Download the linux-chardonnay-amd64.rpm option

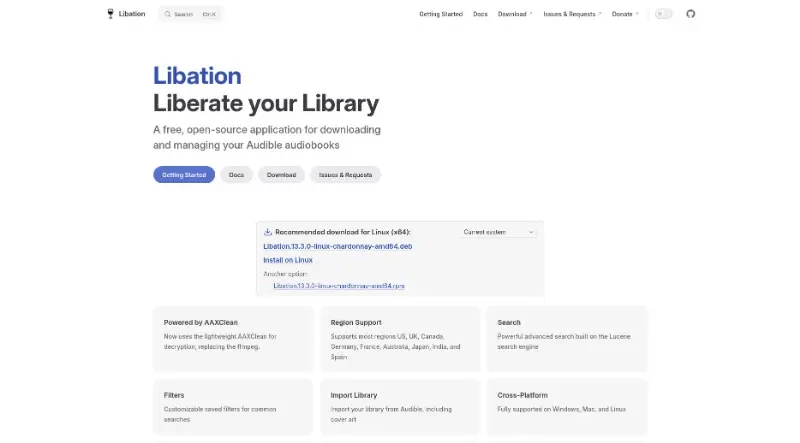[x=339, y=285]
